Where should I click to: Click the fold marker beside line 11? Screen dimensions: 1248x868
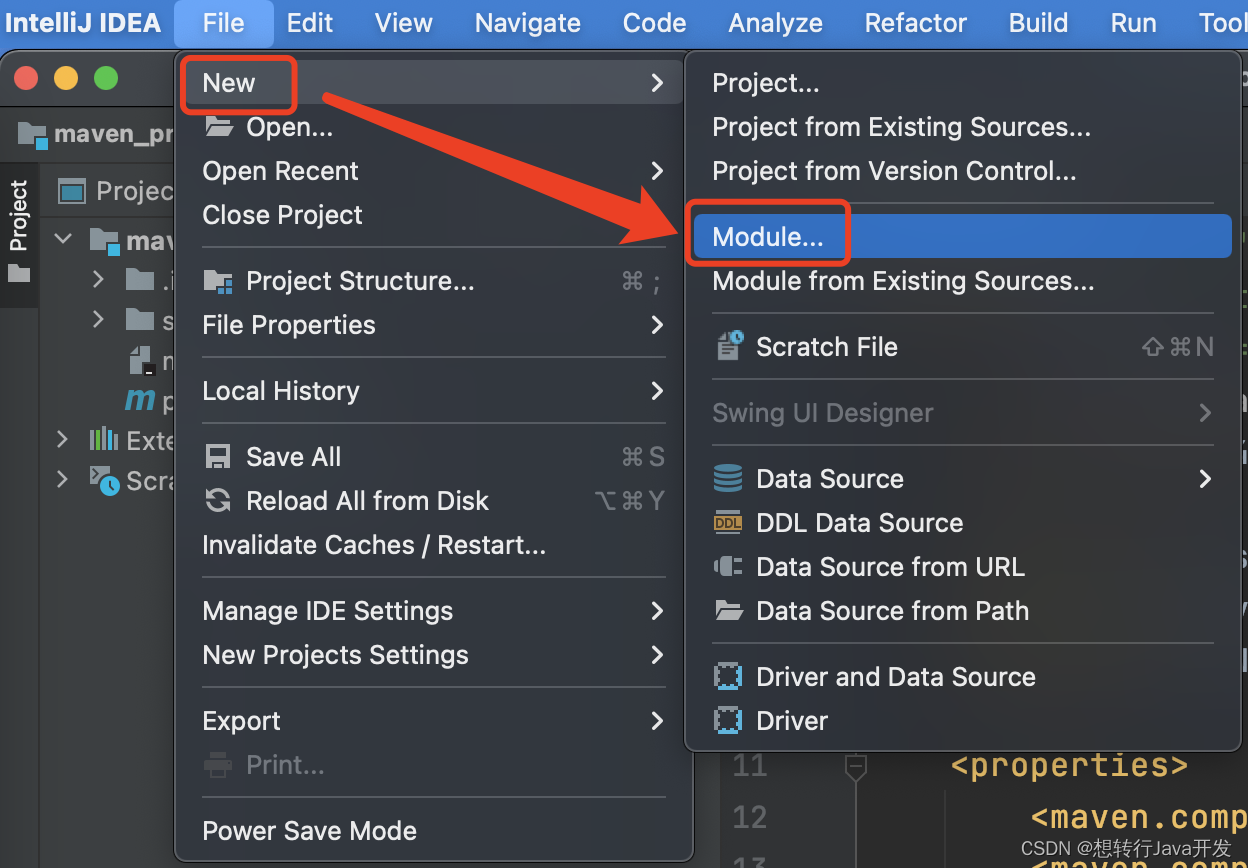(854, 767)
